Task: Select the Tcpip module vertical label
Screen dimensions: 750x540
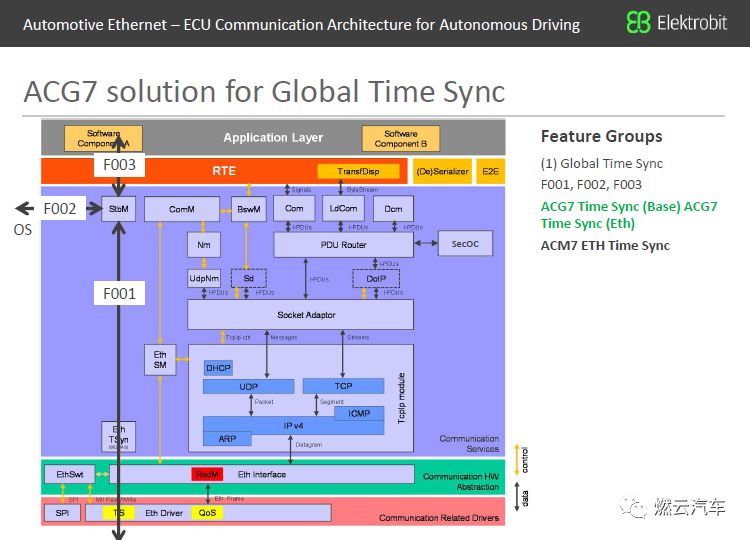Action: 402,398
